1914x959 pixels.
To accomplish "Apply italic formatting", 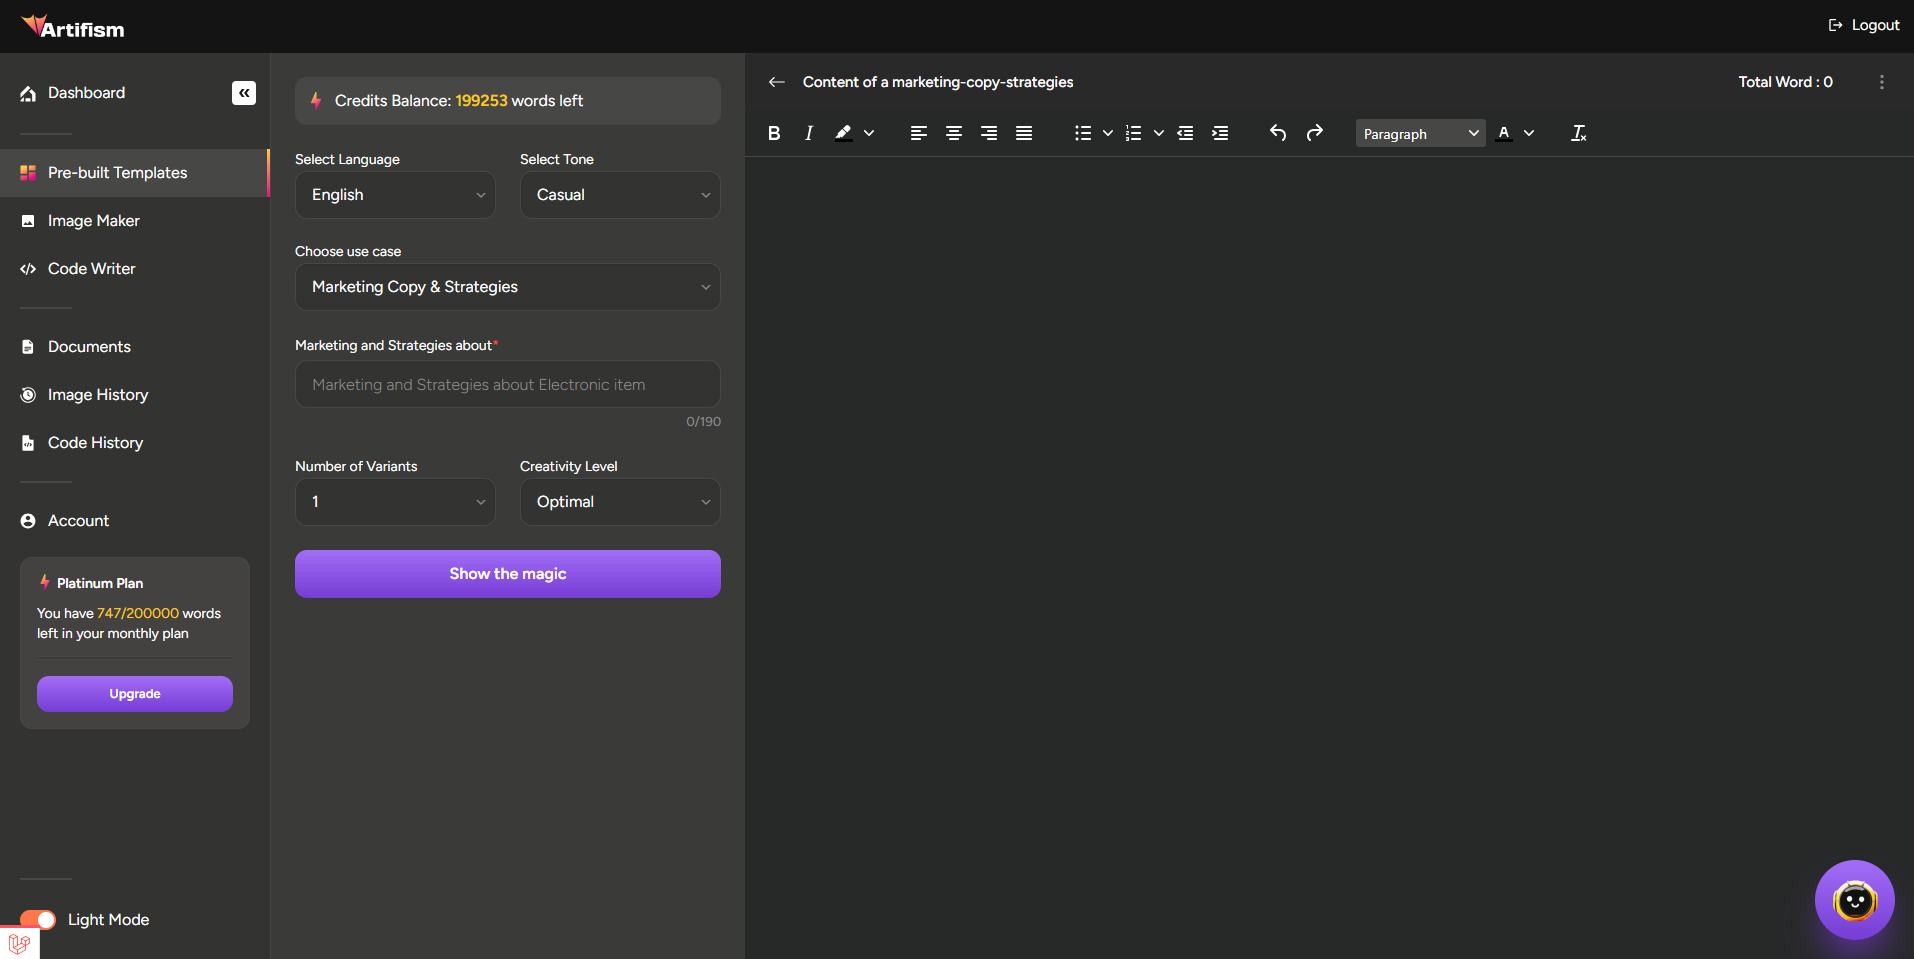I will [808, 132].
